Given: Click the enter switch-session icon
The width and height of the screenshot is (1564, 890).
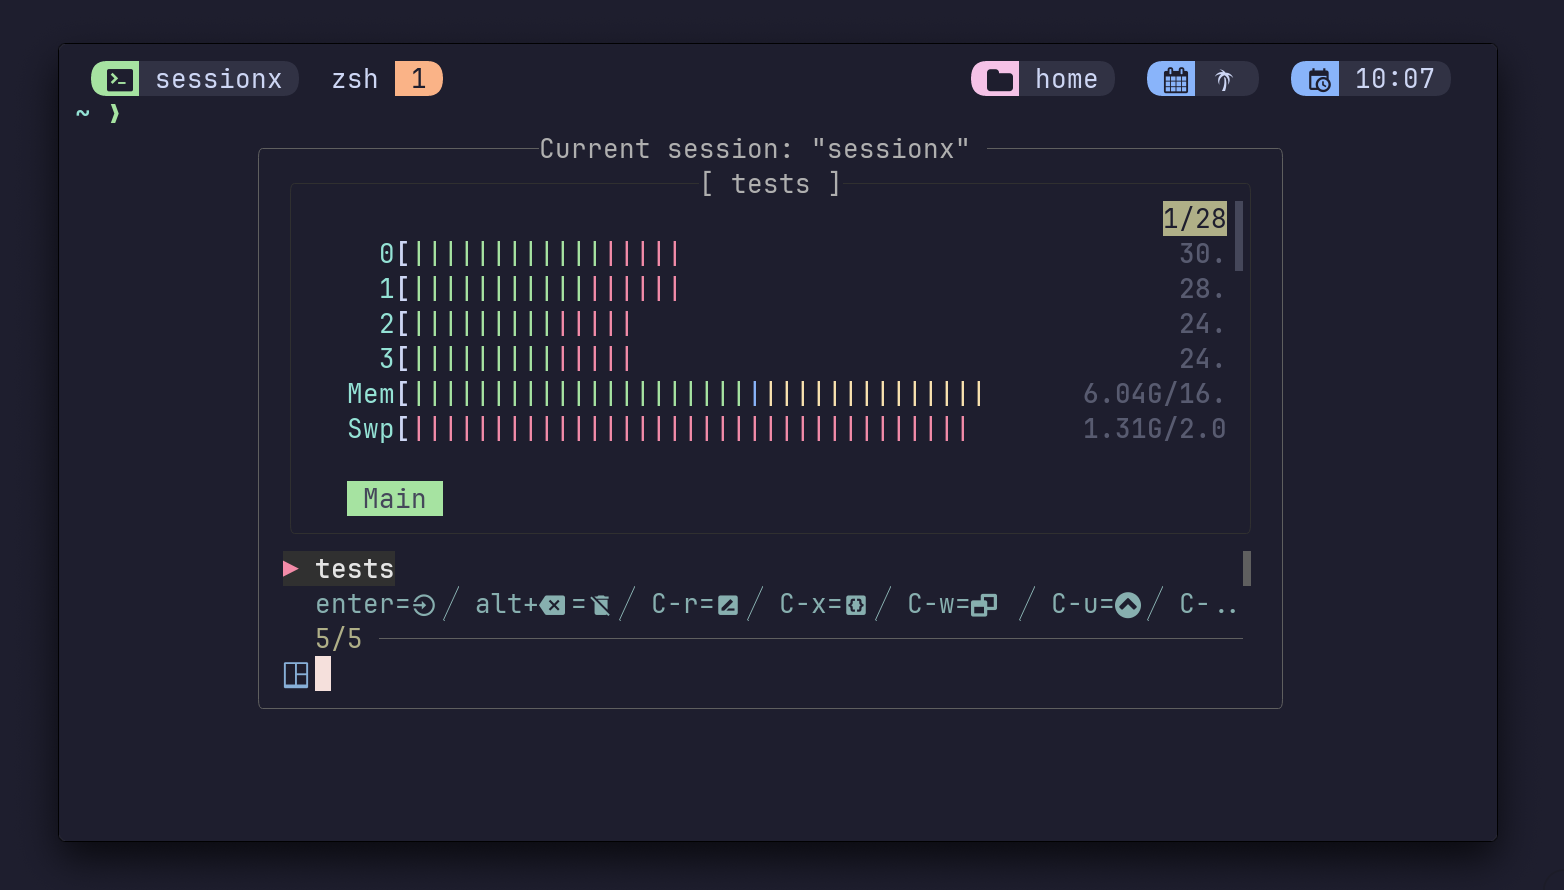Looking at the screenshot, I should tap(424, 605).
